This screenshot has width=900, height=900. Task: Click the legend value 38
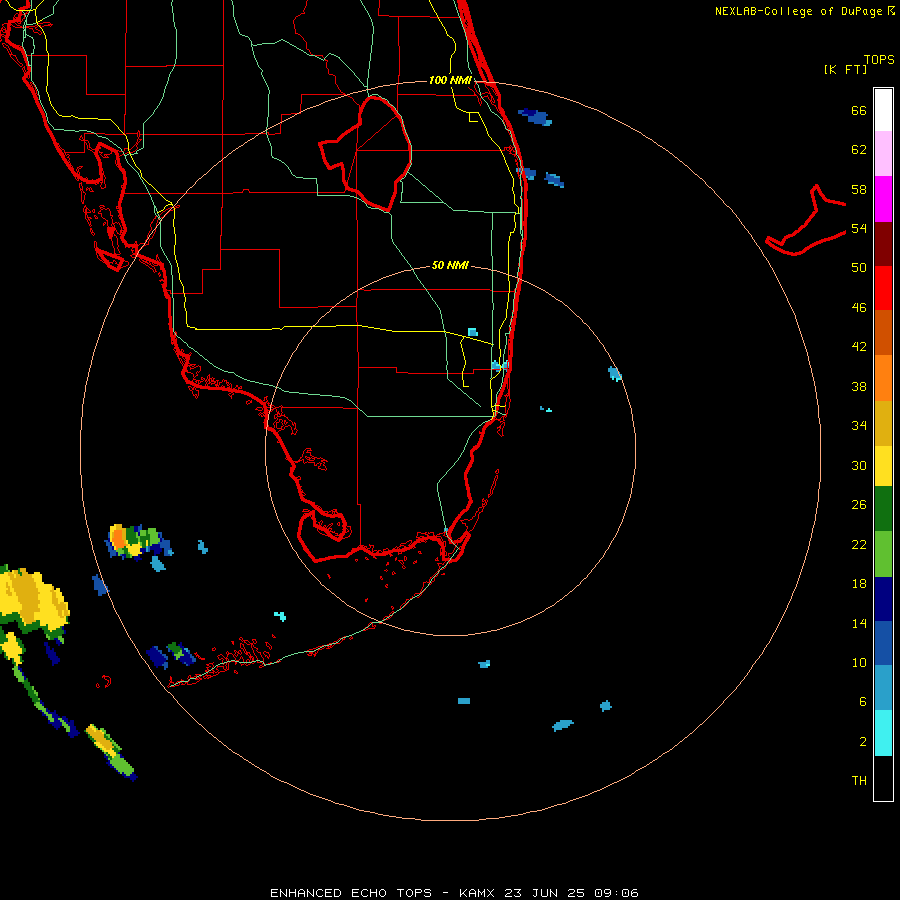coord(859,386)
